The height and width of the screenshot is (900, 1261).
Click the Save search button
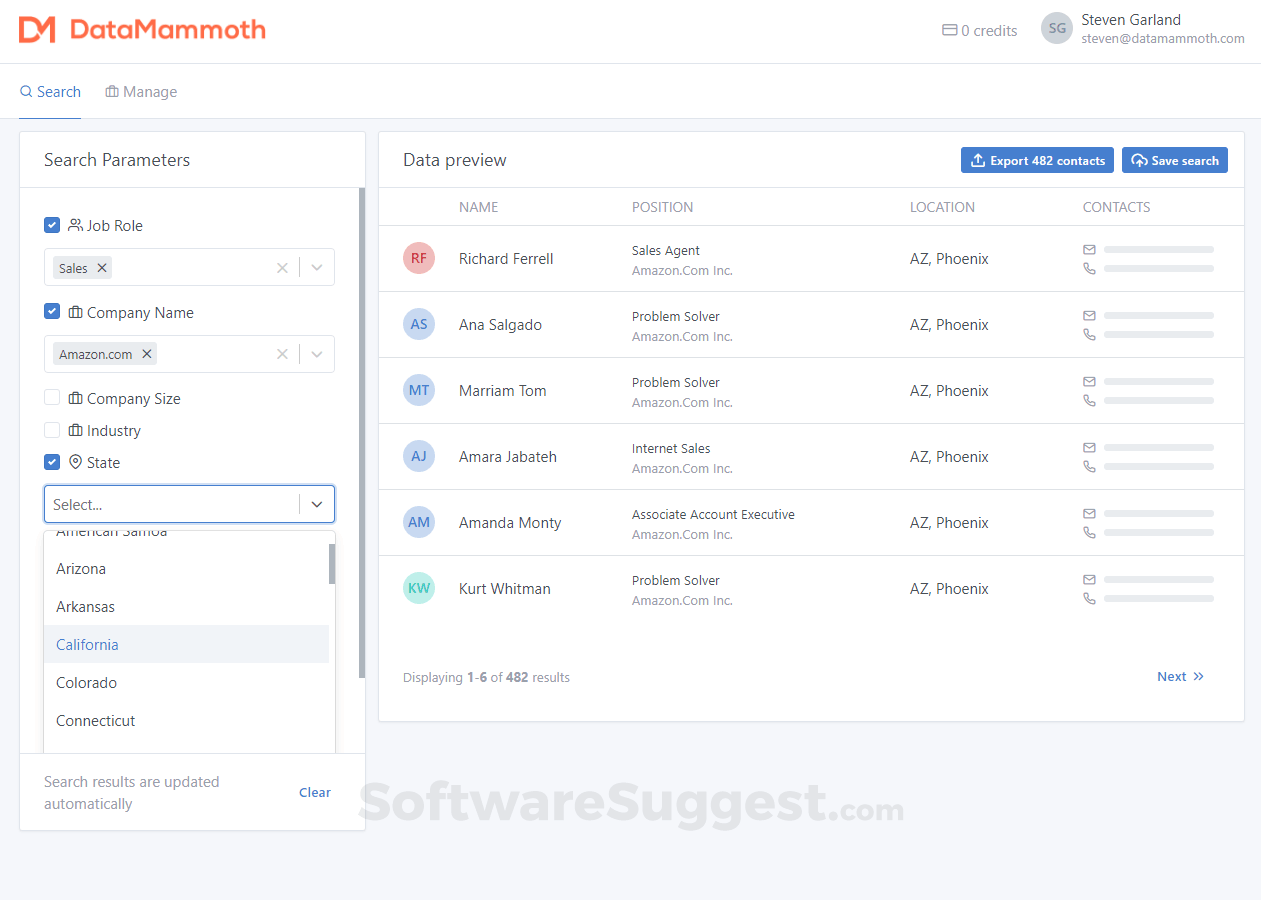point(1174,160)
